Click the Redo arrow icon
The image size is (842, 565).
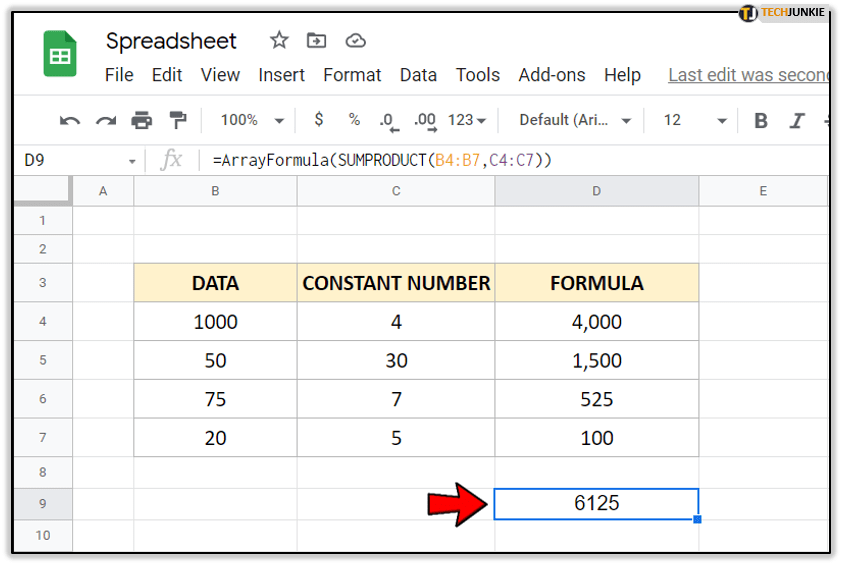click(106, 121)
